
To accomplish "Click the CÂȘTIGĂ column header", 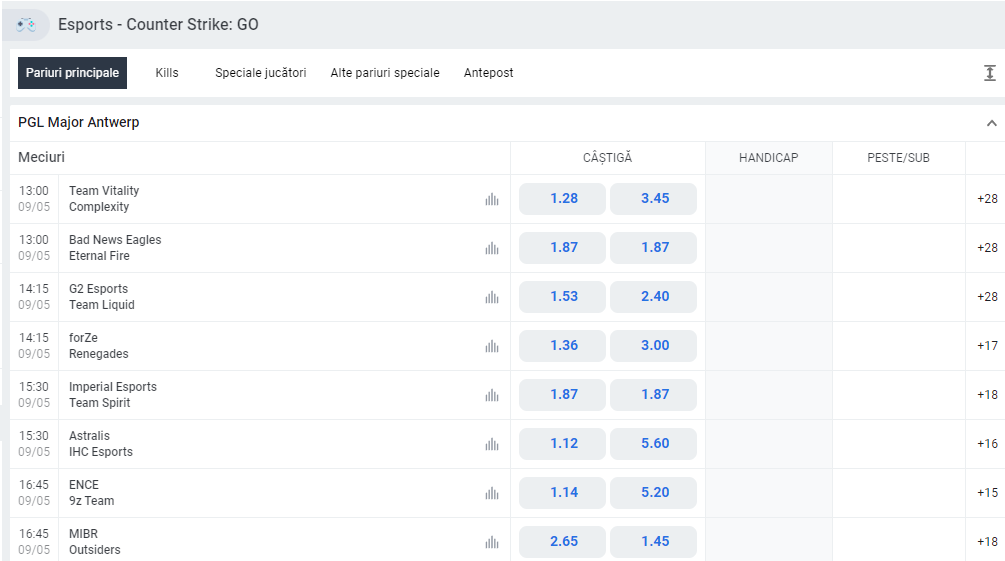I will pyautogui.click(x=607, y=158).
